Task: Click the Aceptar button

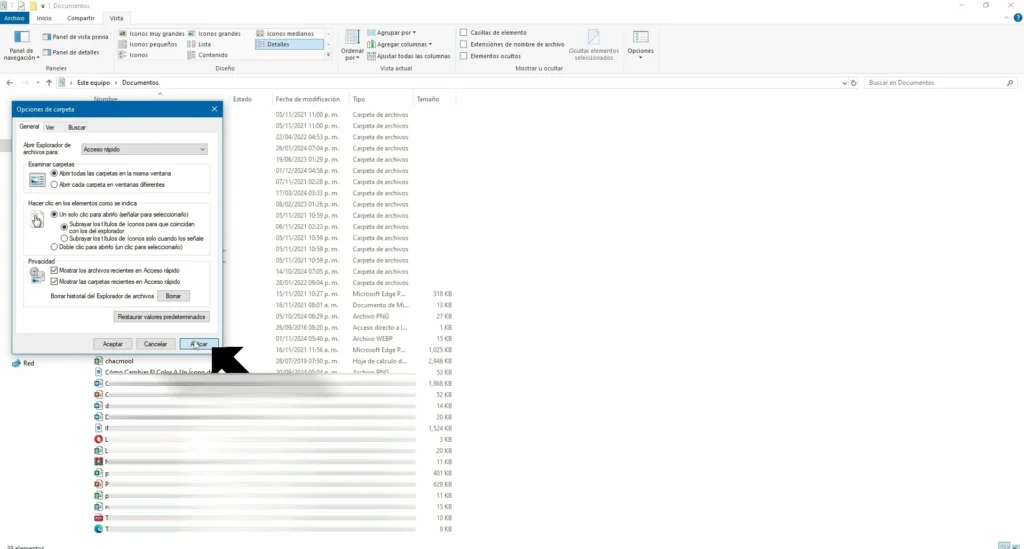Action: coord(112,344)
